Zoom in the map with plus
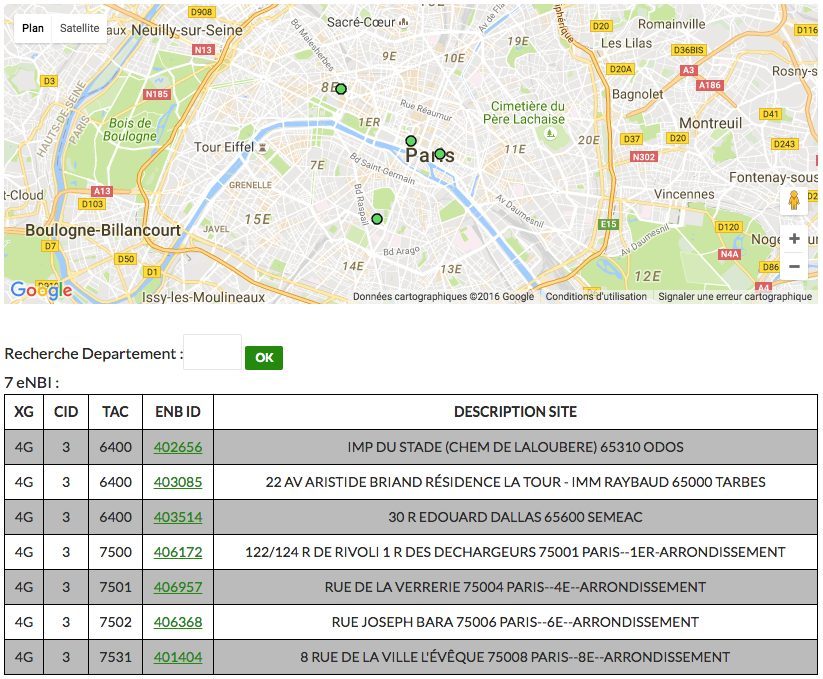The height and width of the screenshot is (679, 823). click(x=794, y=239)
